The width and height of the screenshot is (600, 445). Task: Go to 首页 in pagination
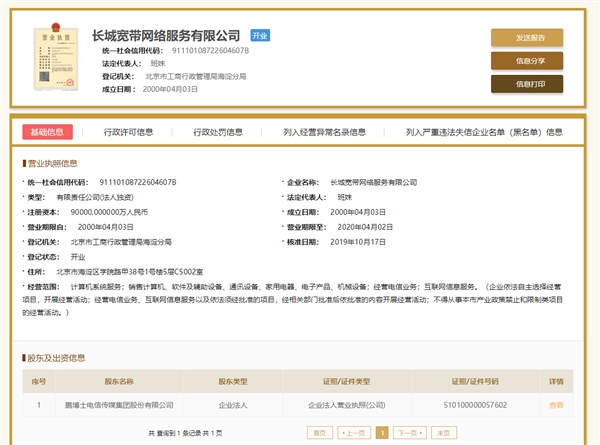click(x=320, y=433)
